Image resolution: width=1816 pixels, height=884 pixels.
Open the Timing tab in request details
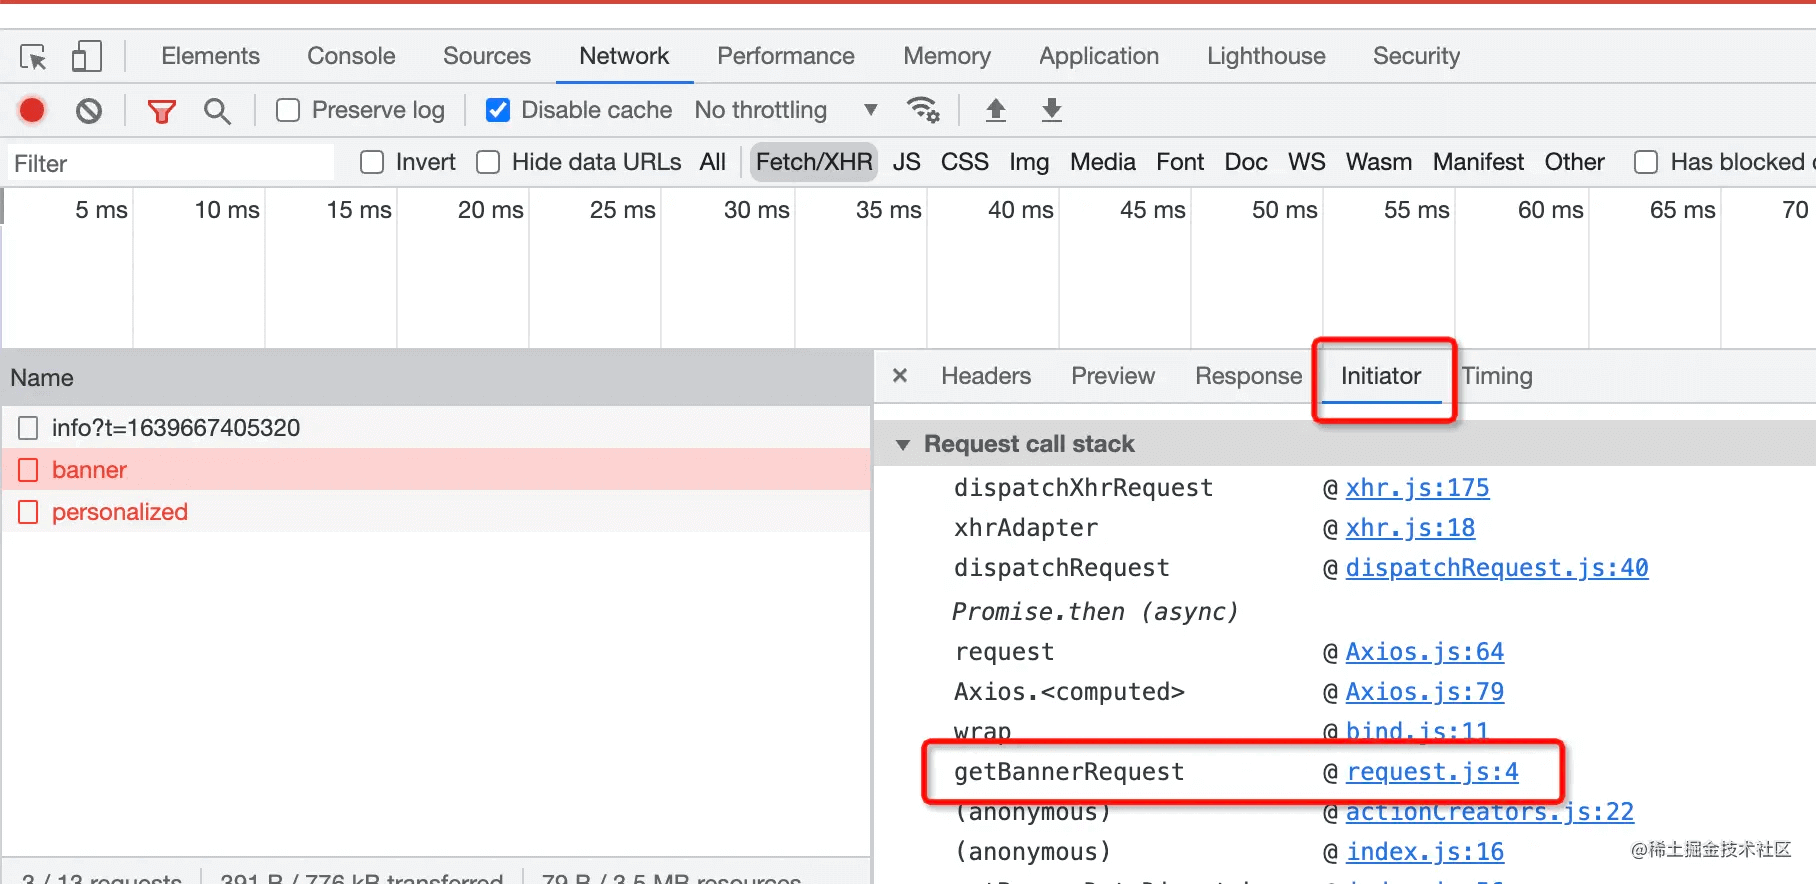(1496, 376)
